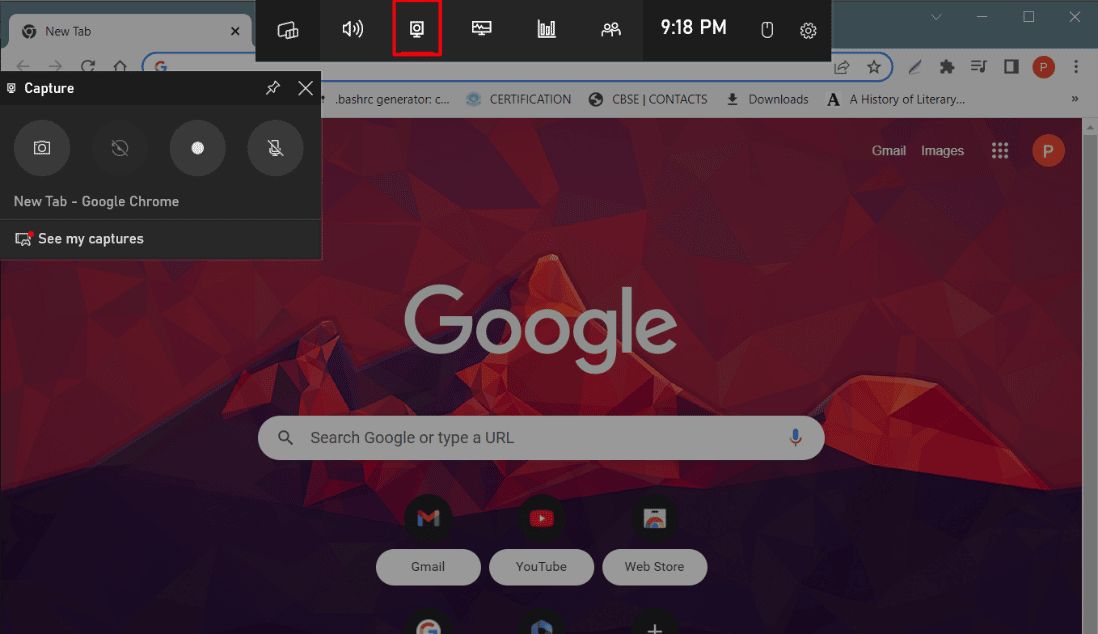Click the record last 30 seconds button

tap(120, 148)
